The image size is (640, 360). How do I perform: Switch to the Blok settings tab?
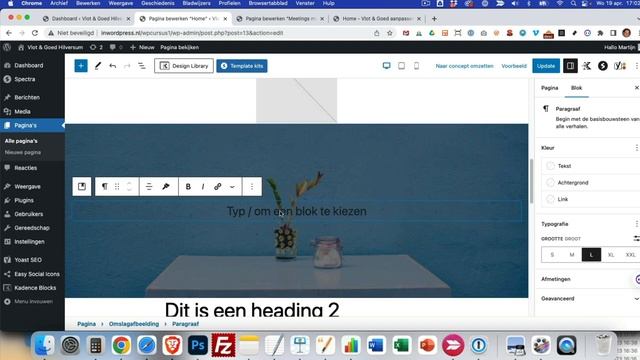[576, 88]
